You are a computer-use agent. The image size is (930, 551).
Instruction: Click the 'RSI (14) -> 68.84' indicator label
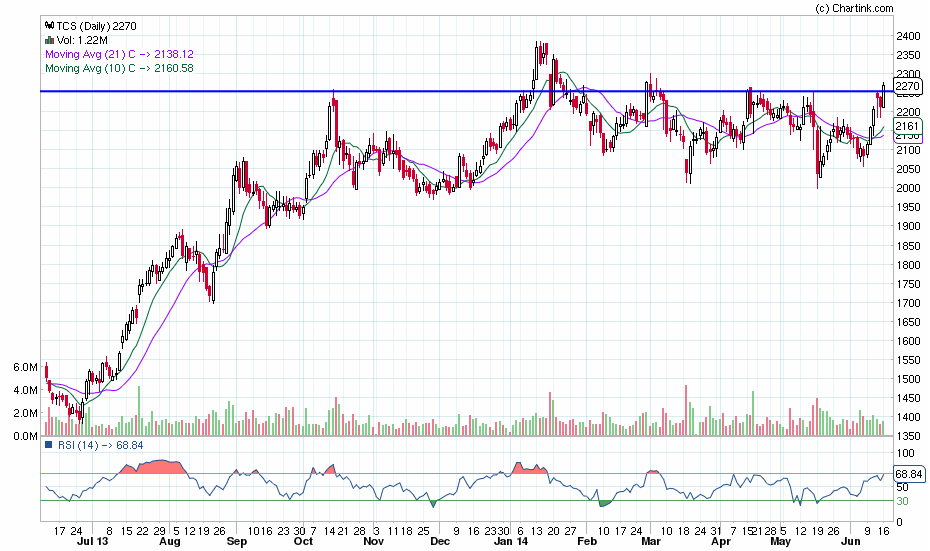coord(100,445)
